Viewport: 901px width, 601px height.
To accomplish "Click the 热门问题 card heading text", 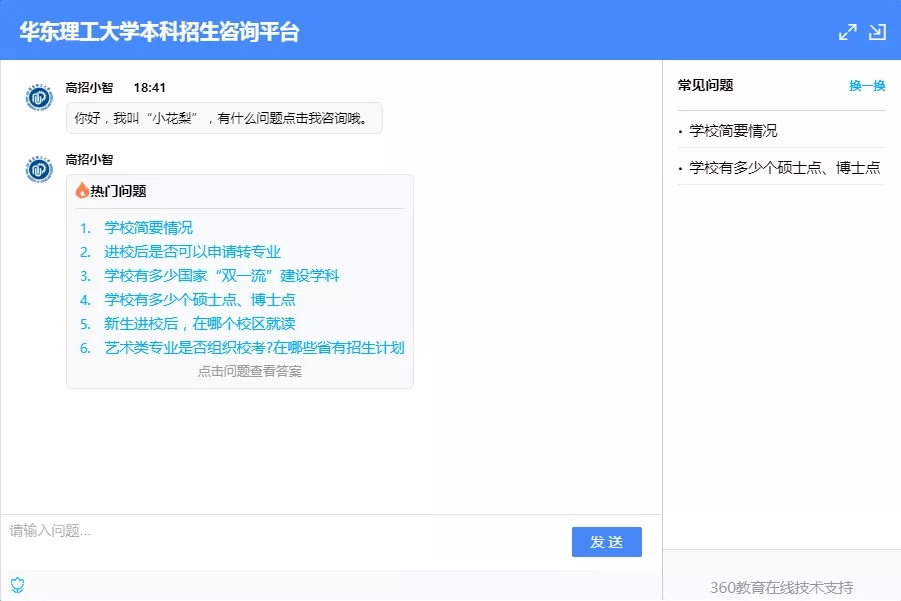I will [x=118, y=191].
